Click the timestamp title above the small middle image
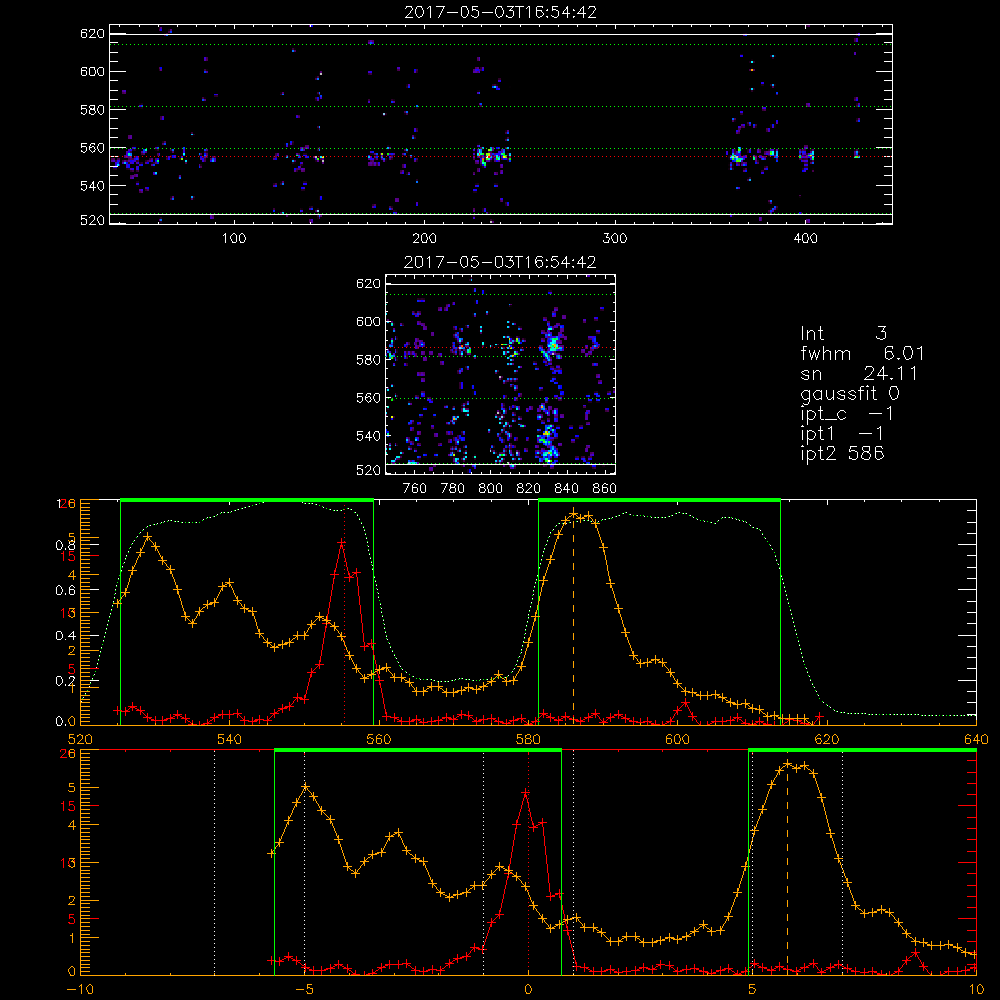The image size is (1000, 1000). tap(501, 262)
